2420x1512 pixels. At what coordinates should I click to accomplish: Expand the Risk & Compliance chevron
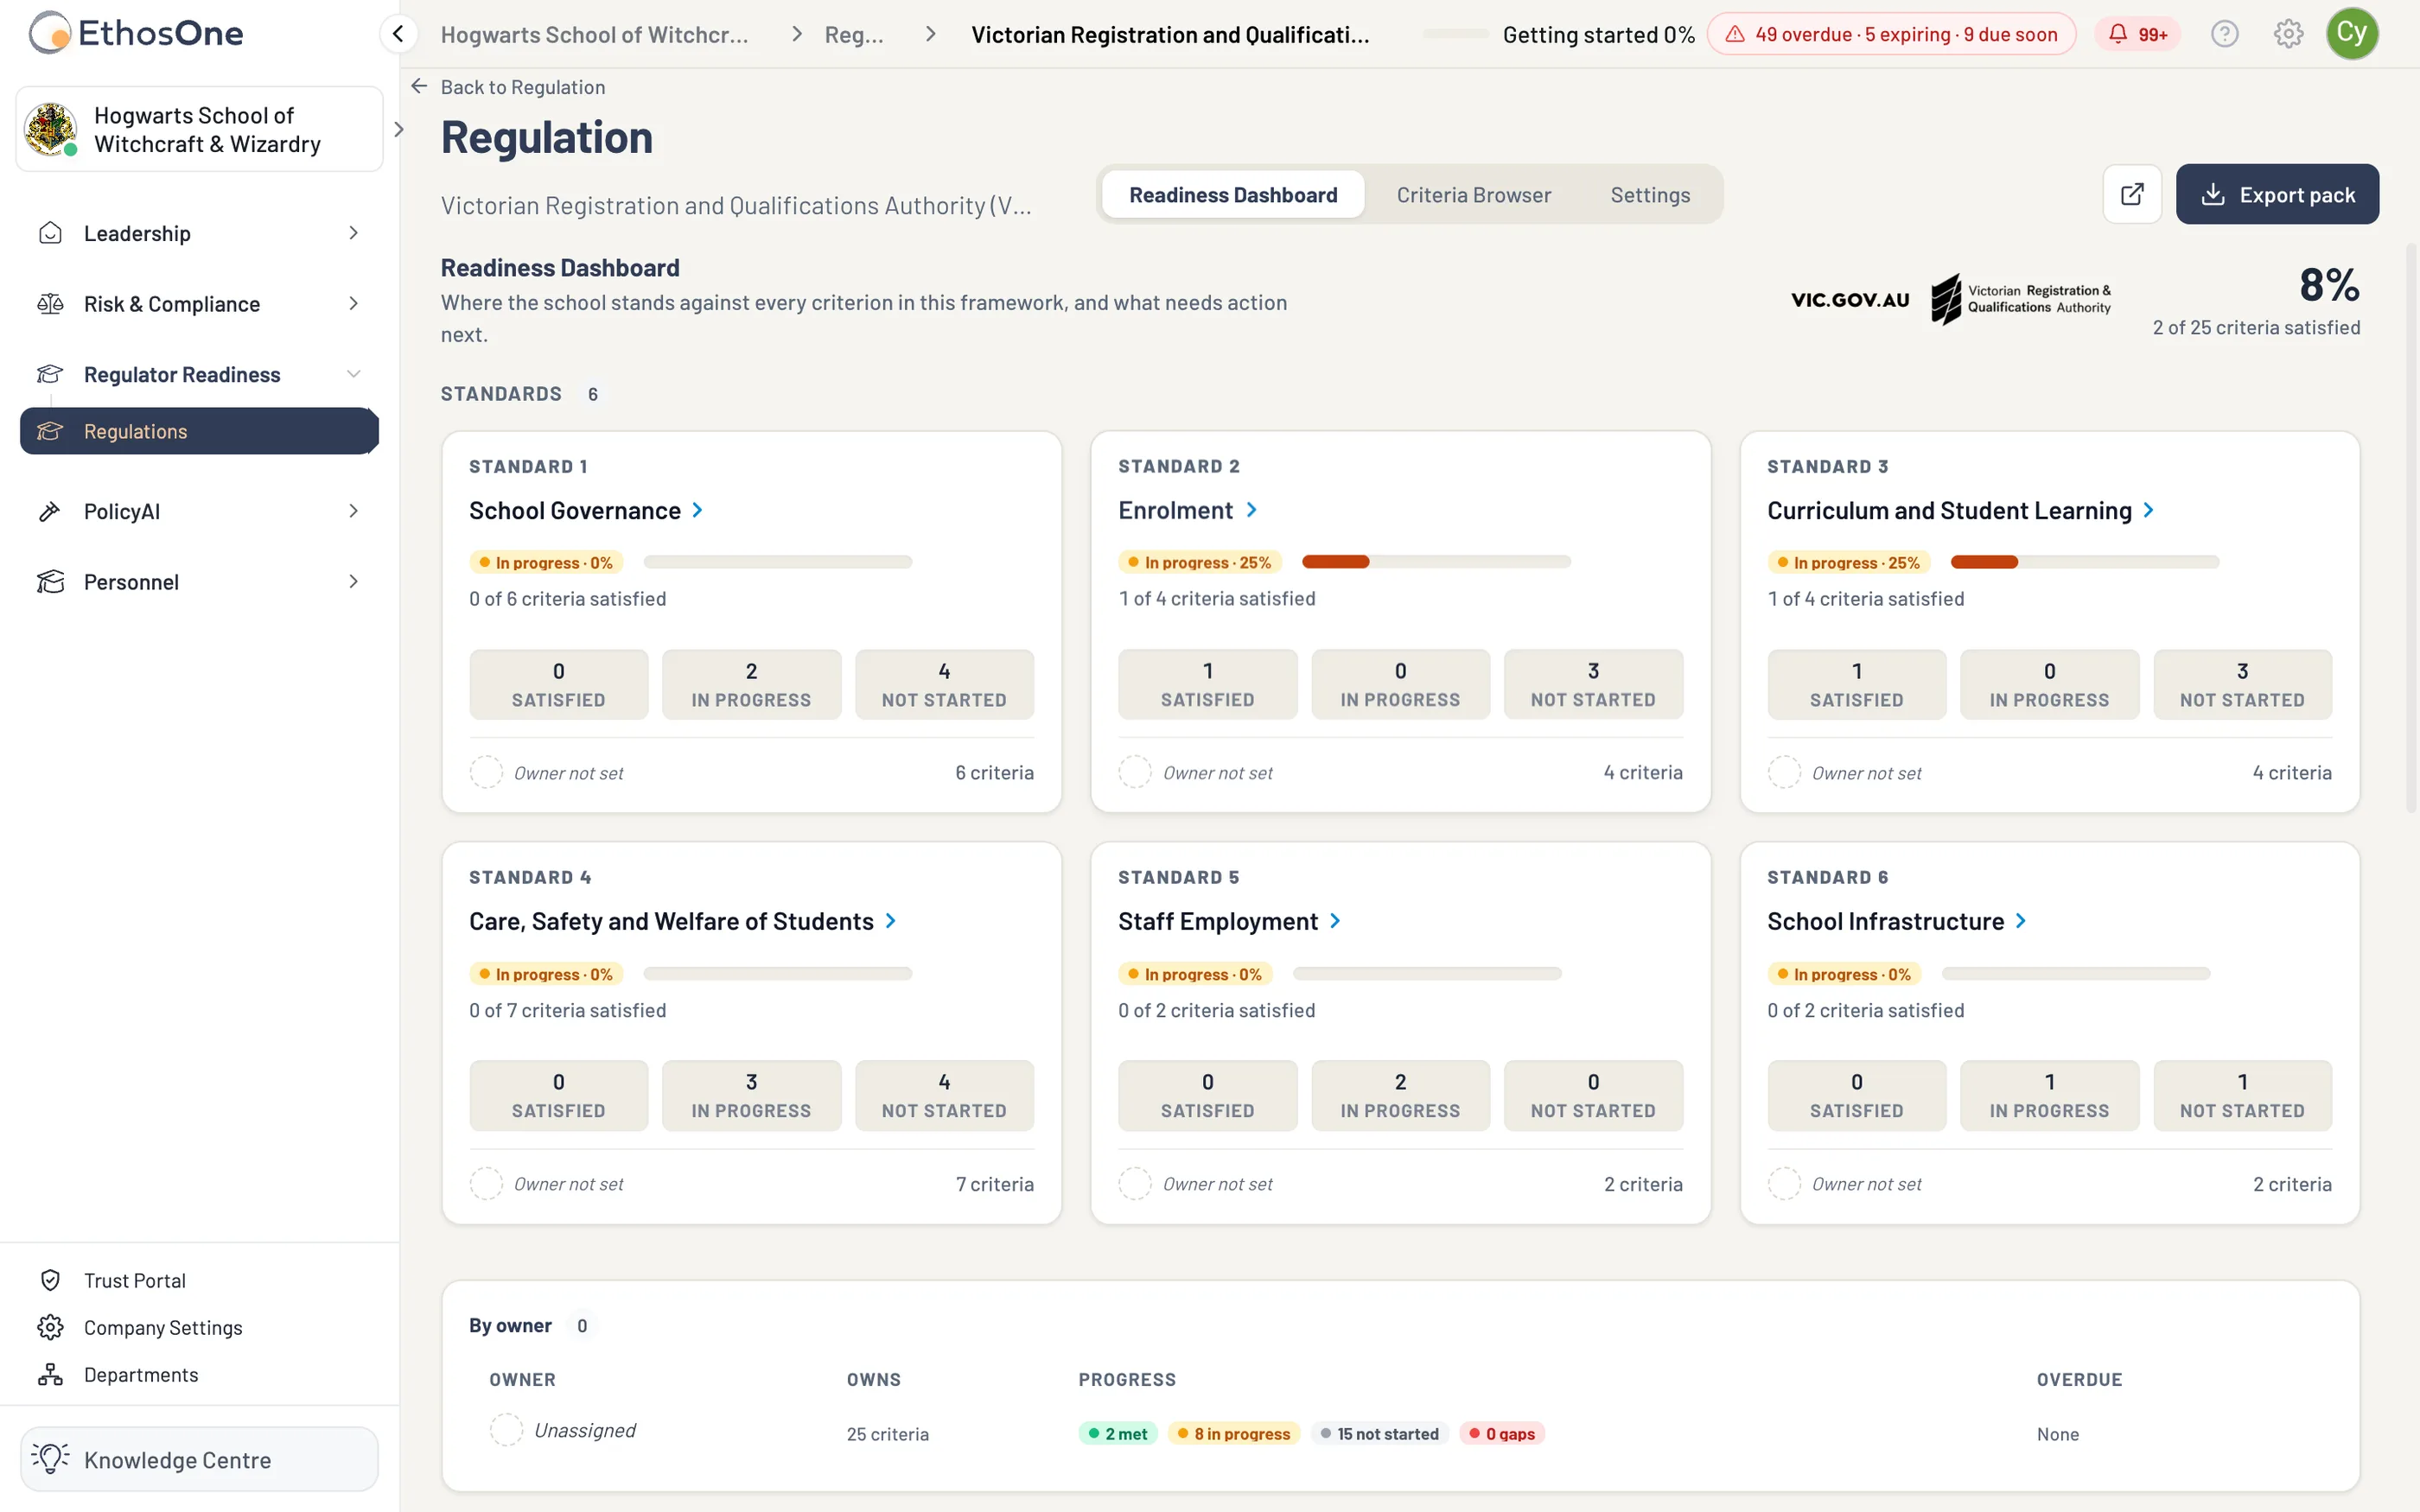click(353, 304)
